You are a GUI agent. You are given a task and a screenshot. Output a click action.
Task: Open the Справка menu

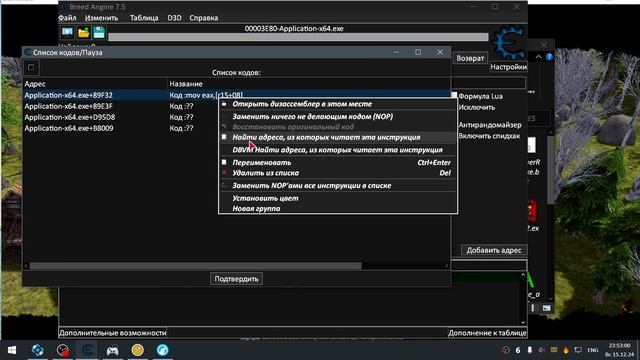point(203,18)
